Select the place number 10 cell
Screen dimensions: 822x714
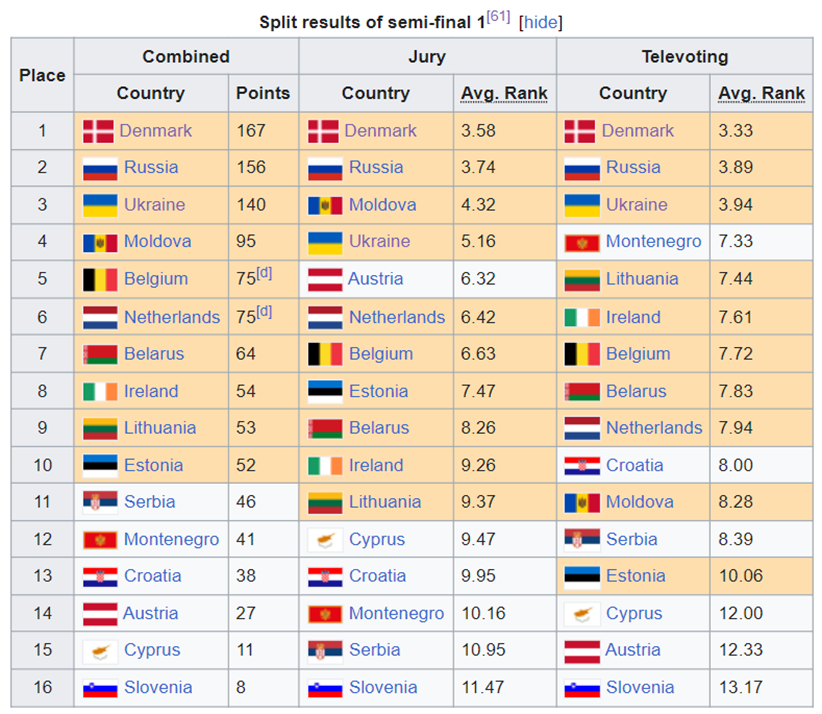tap(42, 466)
